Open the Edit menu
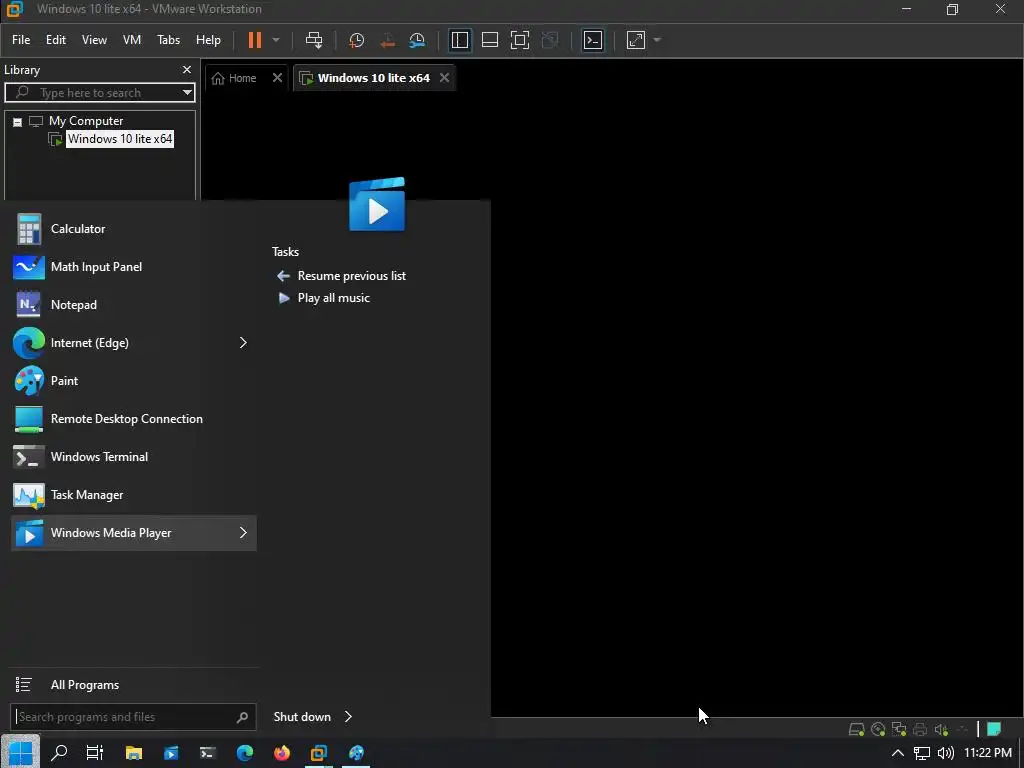 point(56,40)
